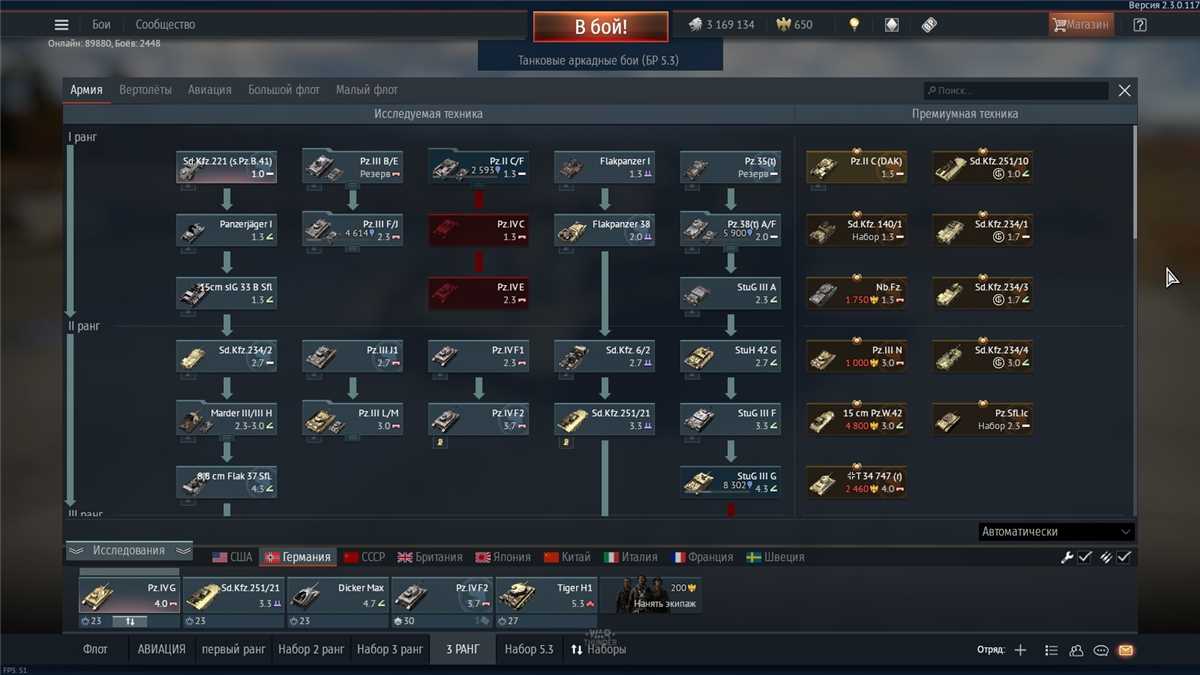The width and height of the screenshot is (1200, 675).
Task: Switch to the Вертолёты tab
Action: click(146, 90)
